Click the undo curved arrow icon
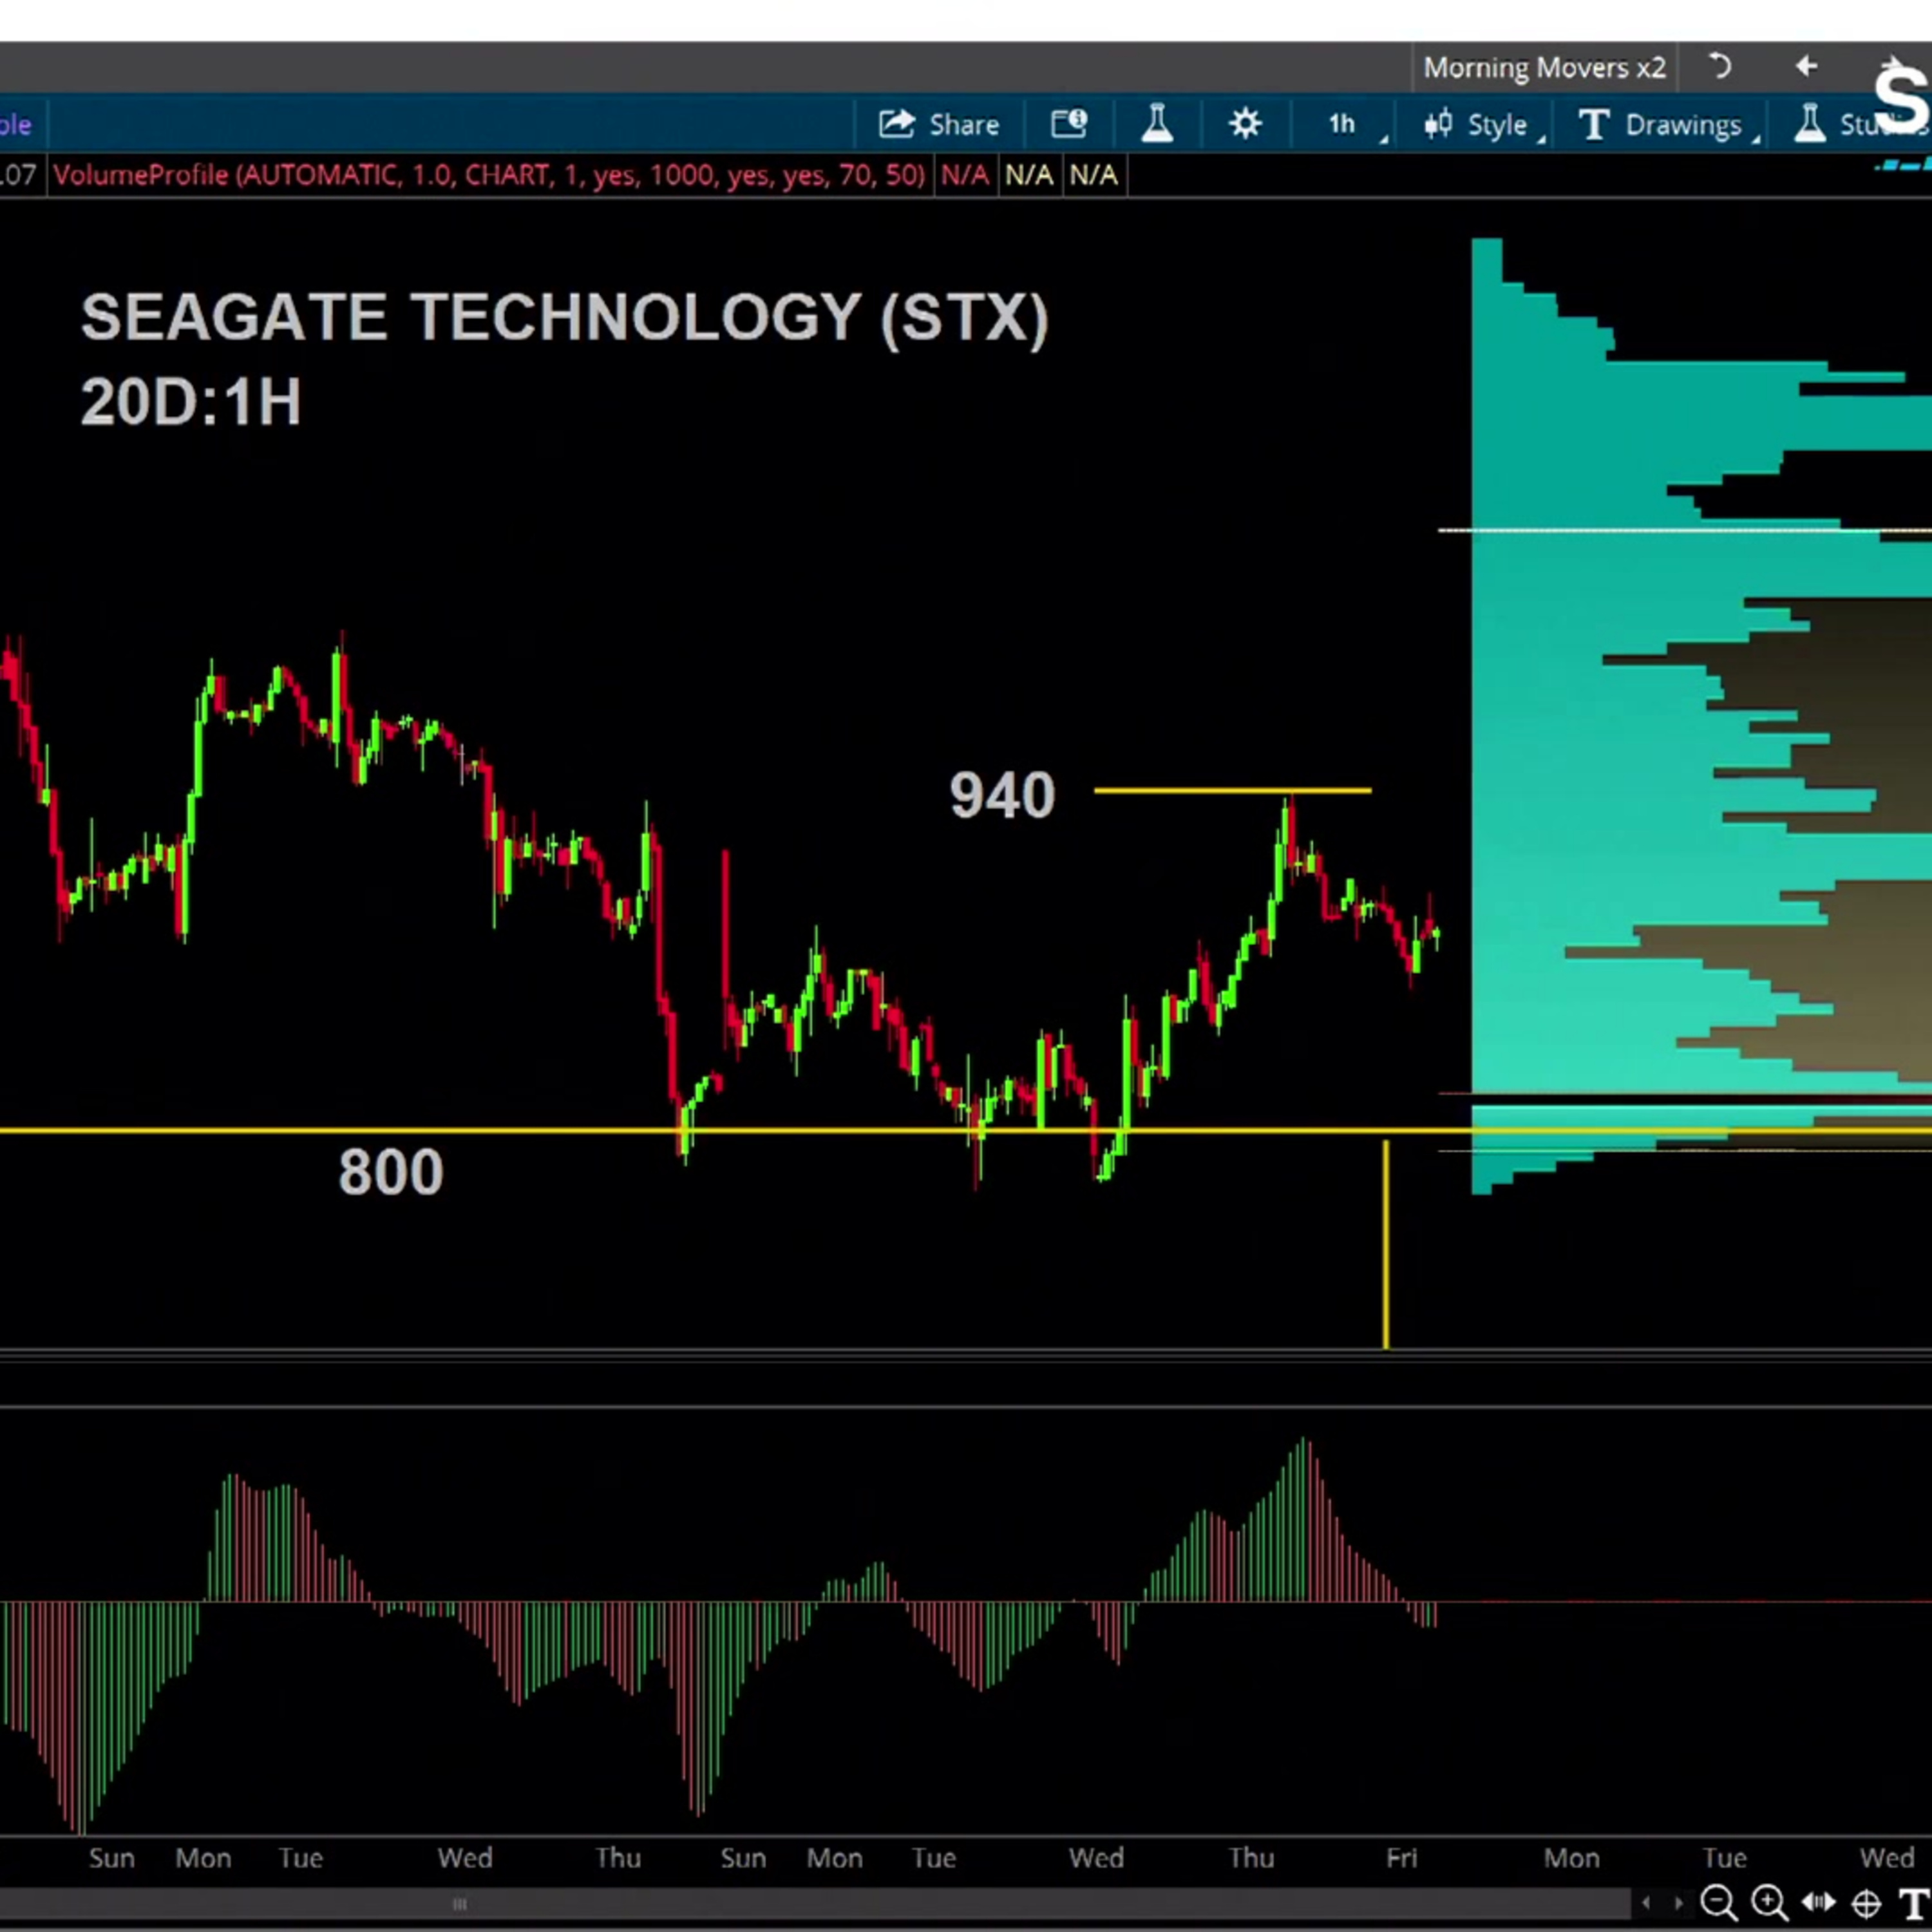Image resolution: width=1932 pixels, height=1932 pixels. (x=1720, y=67)
